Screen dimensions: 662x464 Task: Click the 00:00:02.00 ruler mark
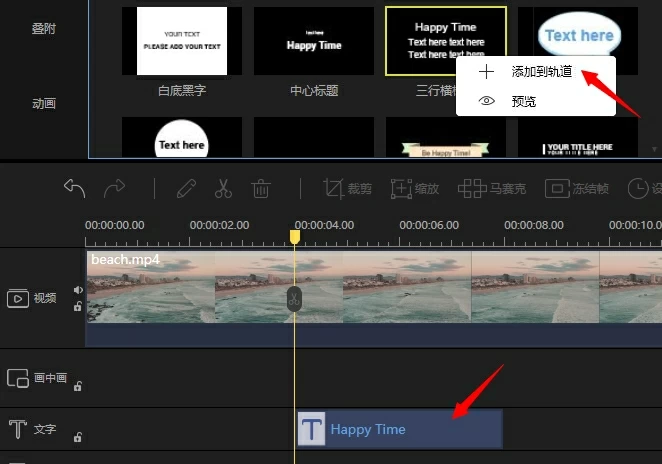click(219, 225)
